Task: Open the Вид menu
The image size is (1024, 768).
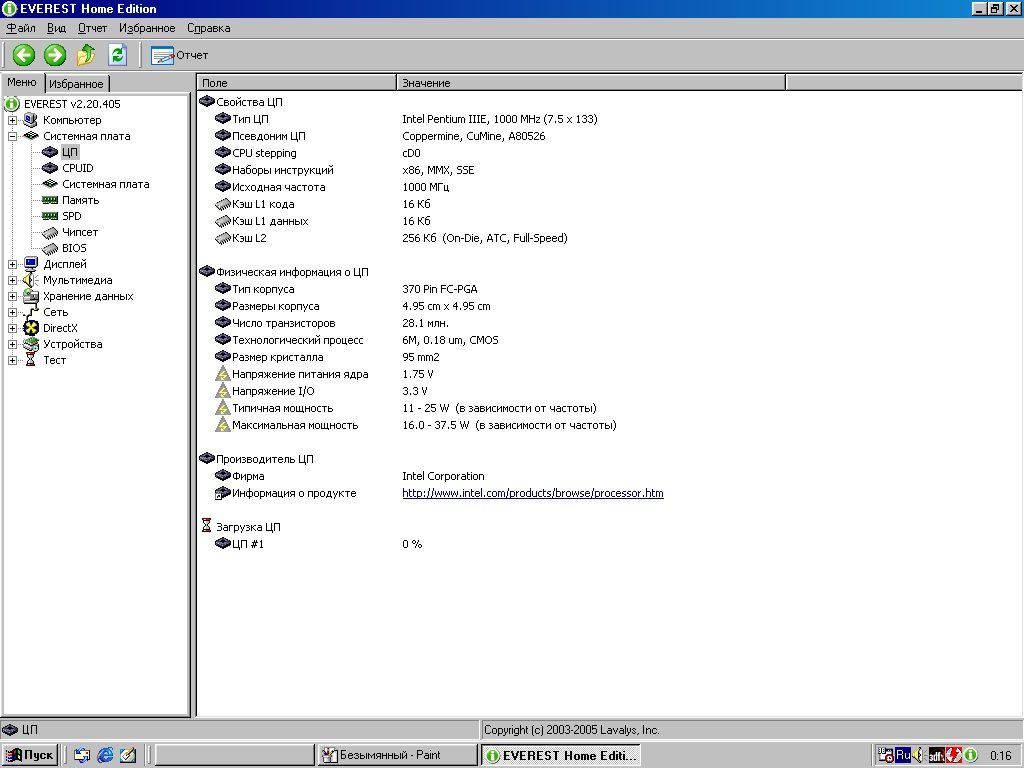Action: click(x=56, y=28)
